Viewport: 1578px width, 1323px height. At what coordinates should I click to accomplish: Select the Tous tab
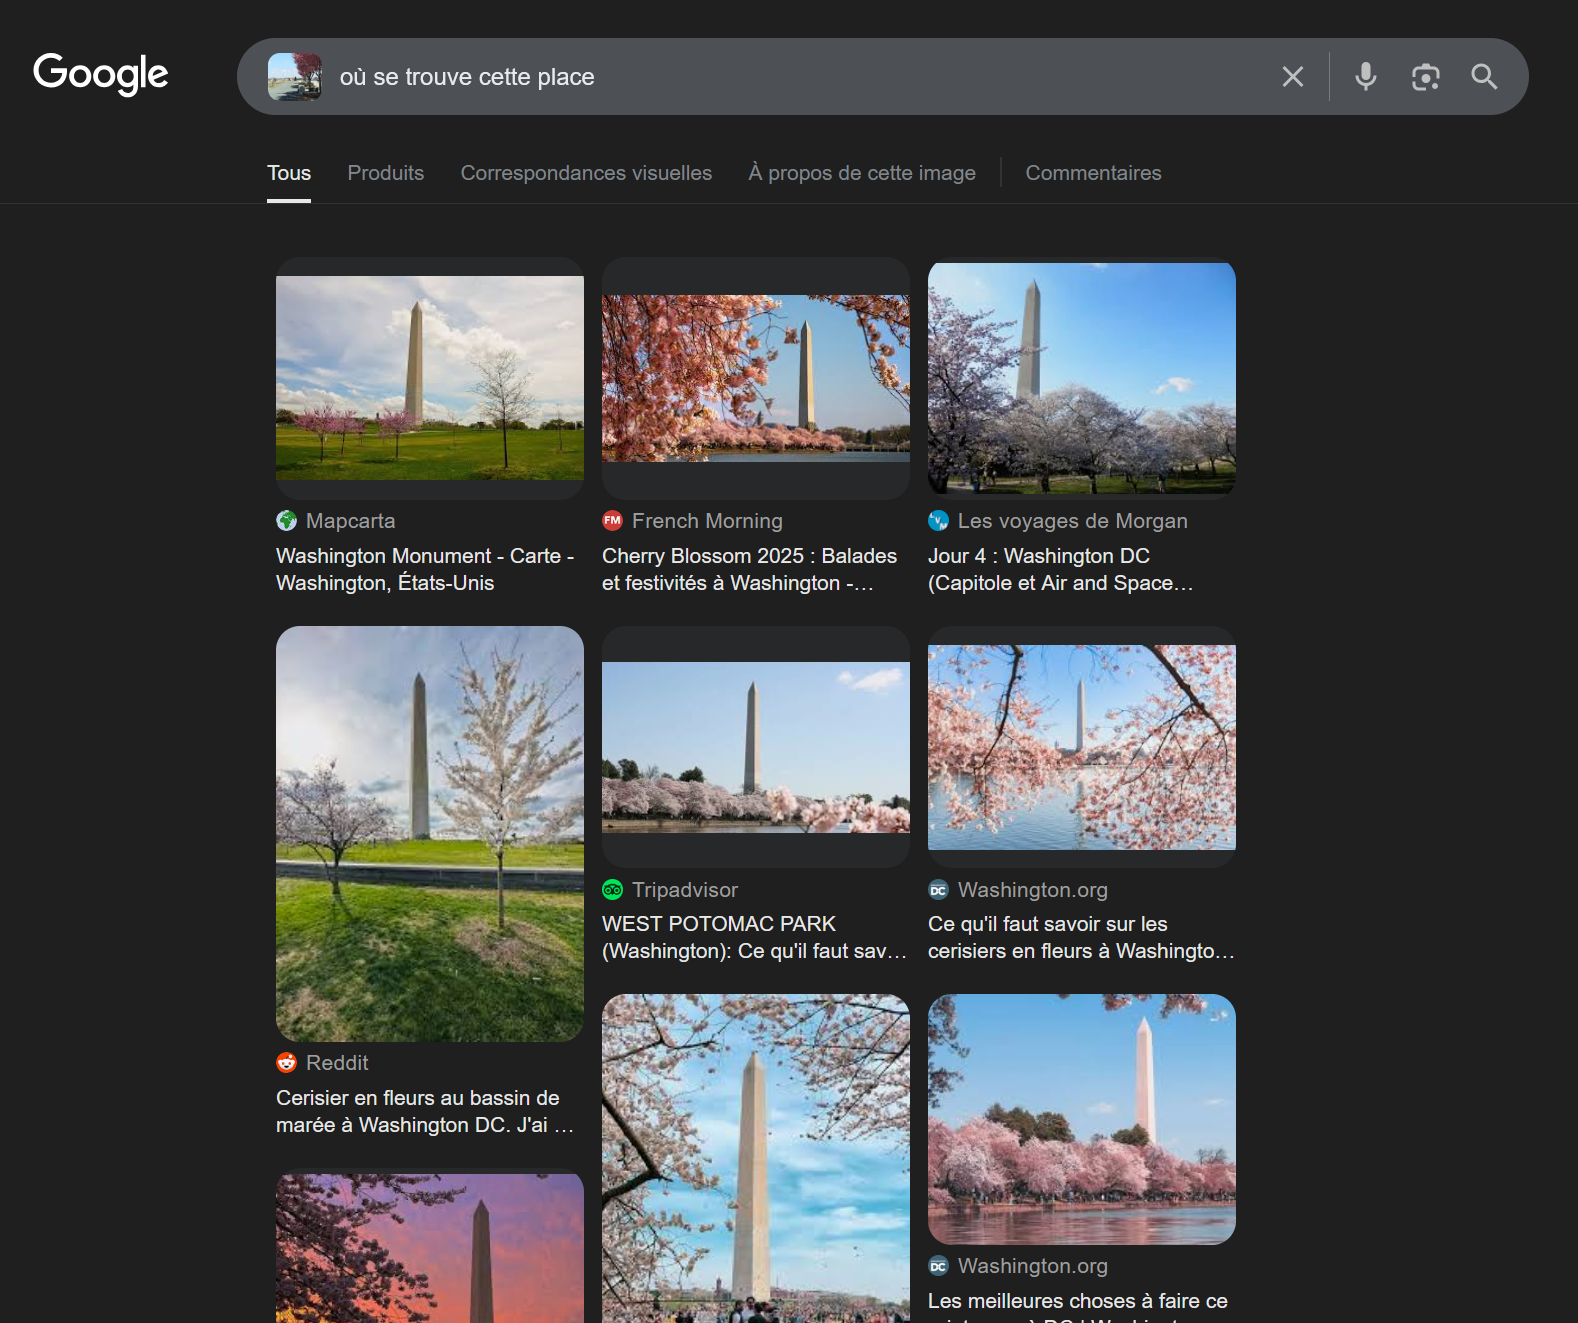[289, 173]
